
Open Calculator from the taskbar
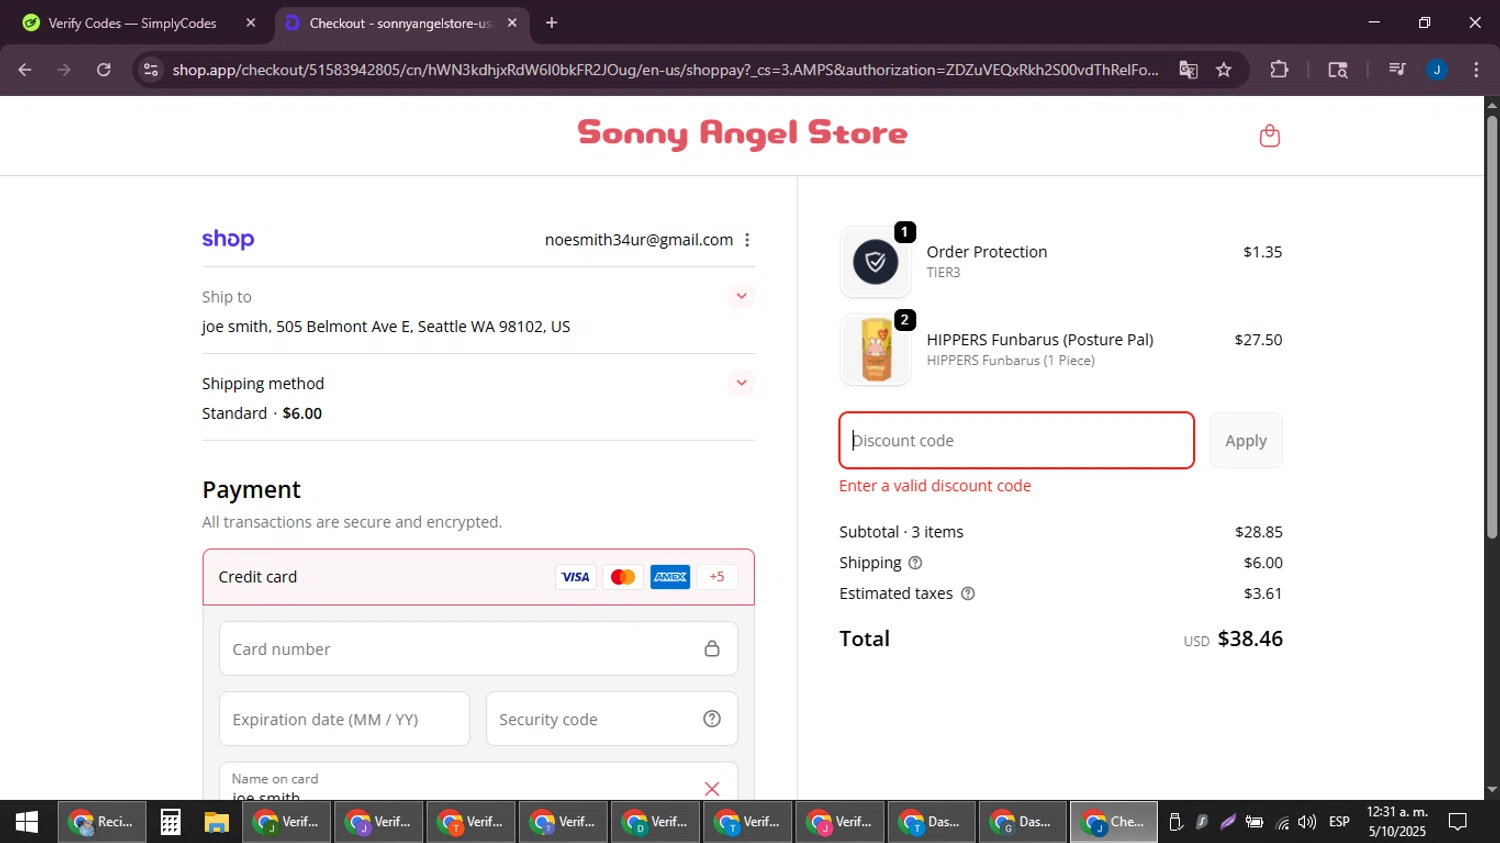point(170,822)
